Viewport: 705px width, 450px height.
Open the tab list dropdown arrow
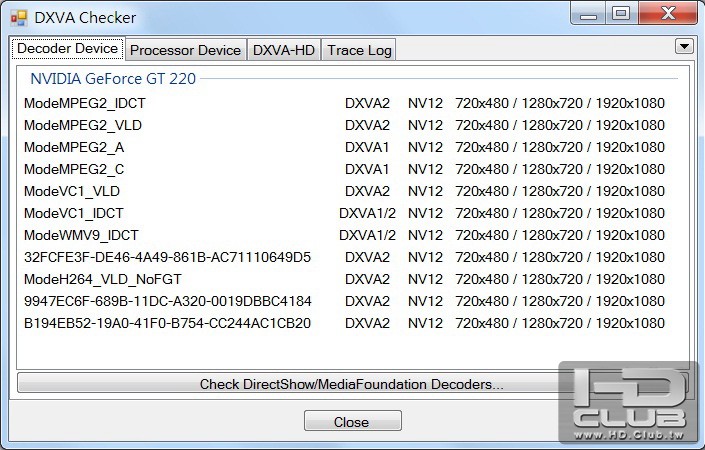tap(684, 46)
